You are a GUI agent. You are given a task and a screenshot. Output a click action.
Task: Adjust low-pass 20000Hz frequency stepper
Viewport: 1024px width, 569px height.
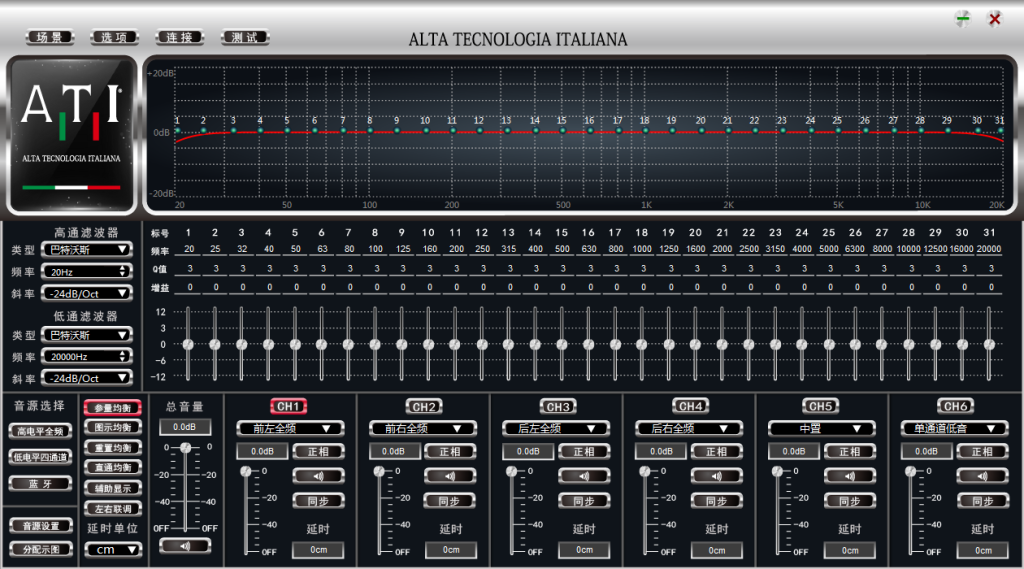[123, 356]
